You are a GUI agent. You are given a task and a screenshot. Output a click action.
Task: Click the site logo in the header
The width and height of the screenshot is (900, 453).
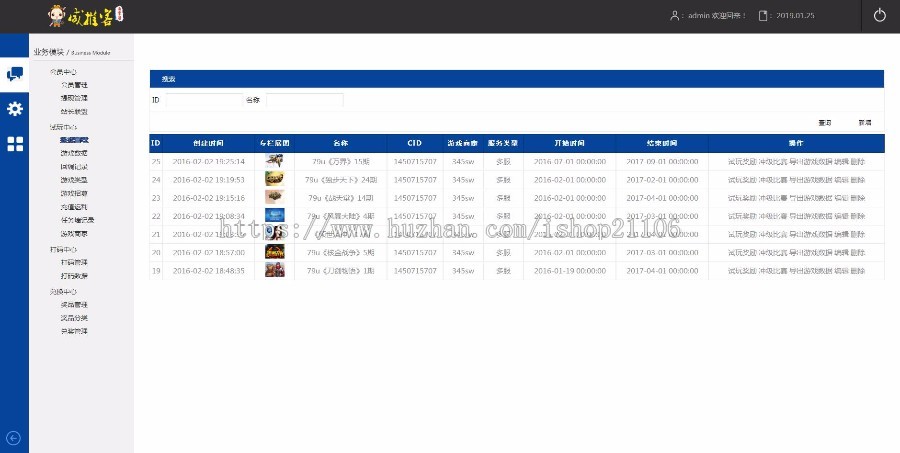pos(86,16)
